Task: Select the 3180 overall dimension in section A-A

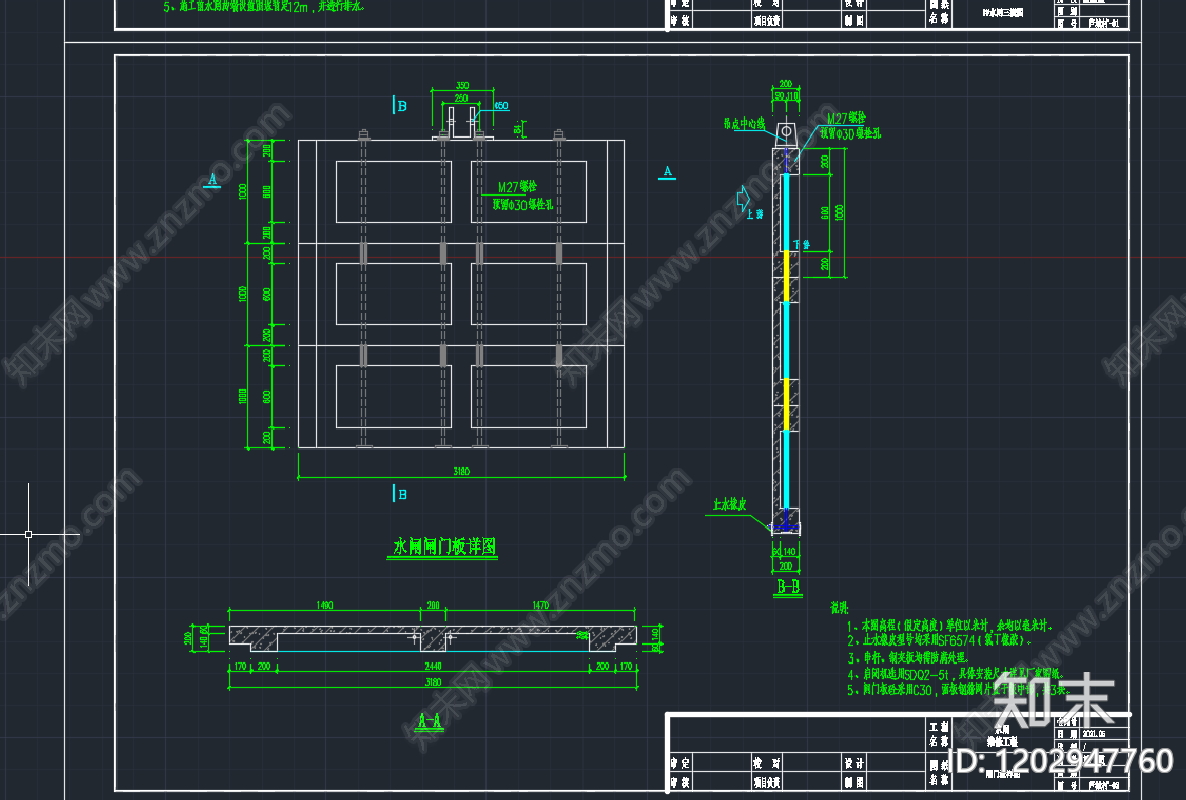Action: point(433,682)
